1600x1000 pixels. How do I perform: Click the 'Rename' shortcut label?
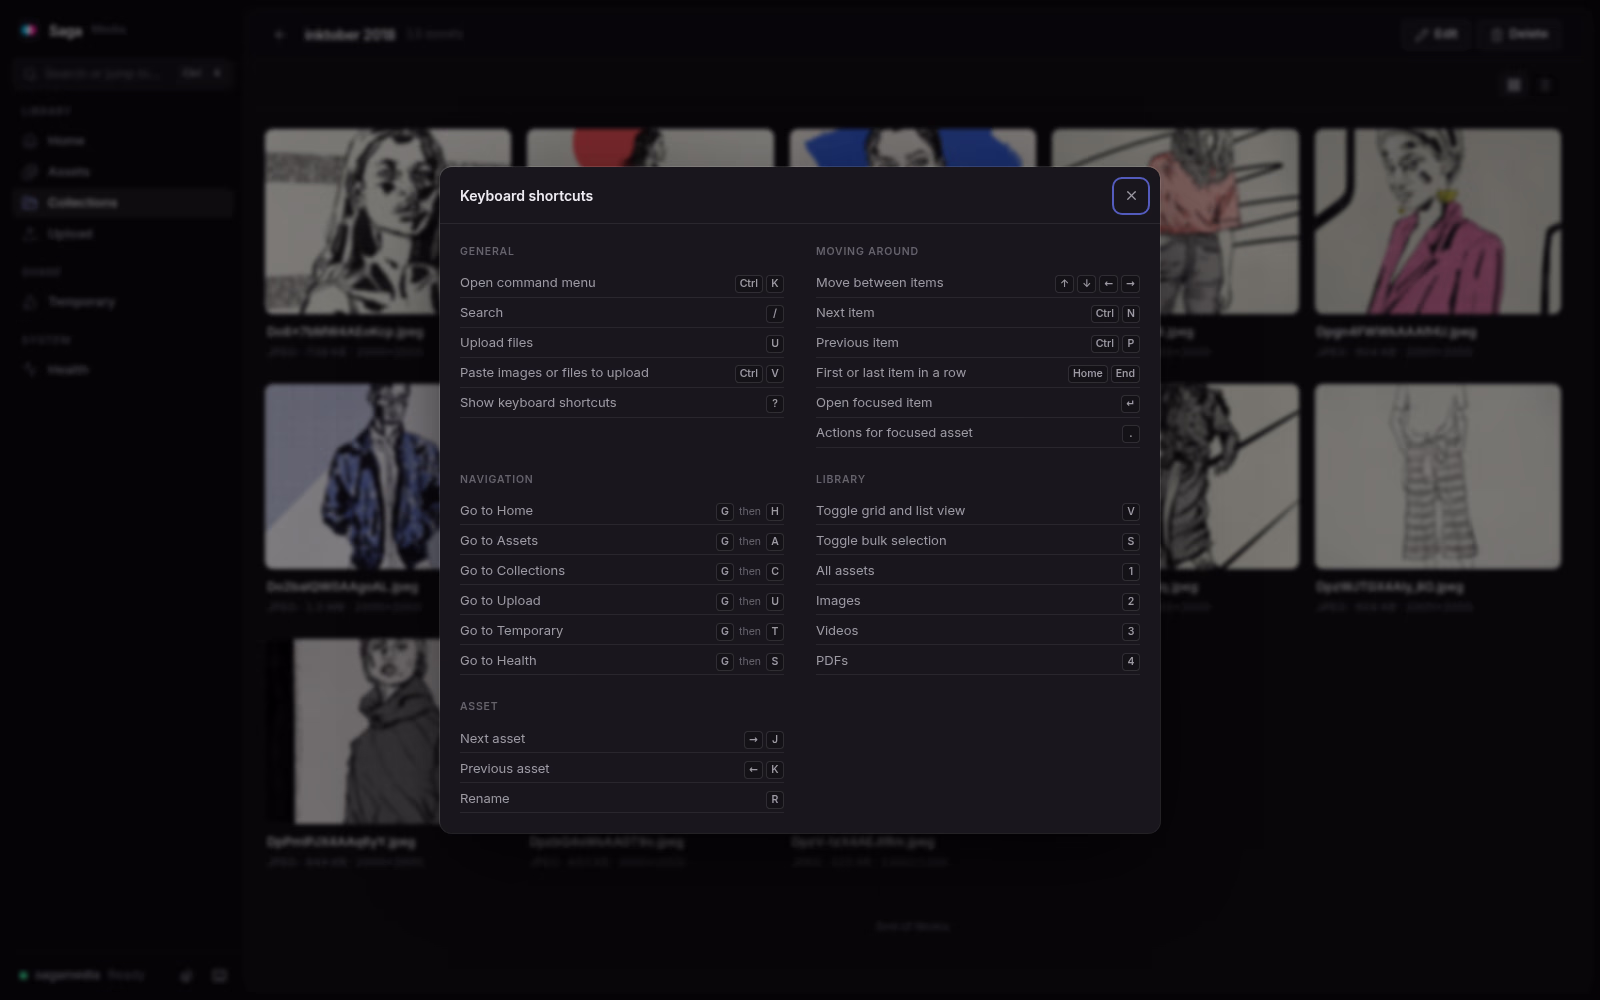click(x=484, y=799)
